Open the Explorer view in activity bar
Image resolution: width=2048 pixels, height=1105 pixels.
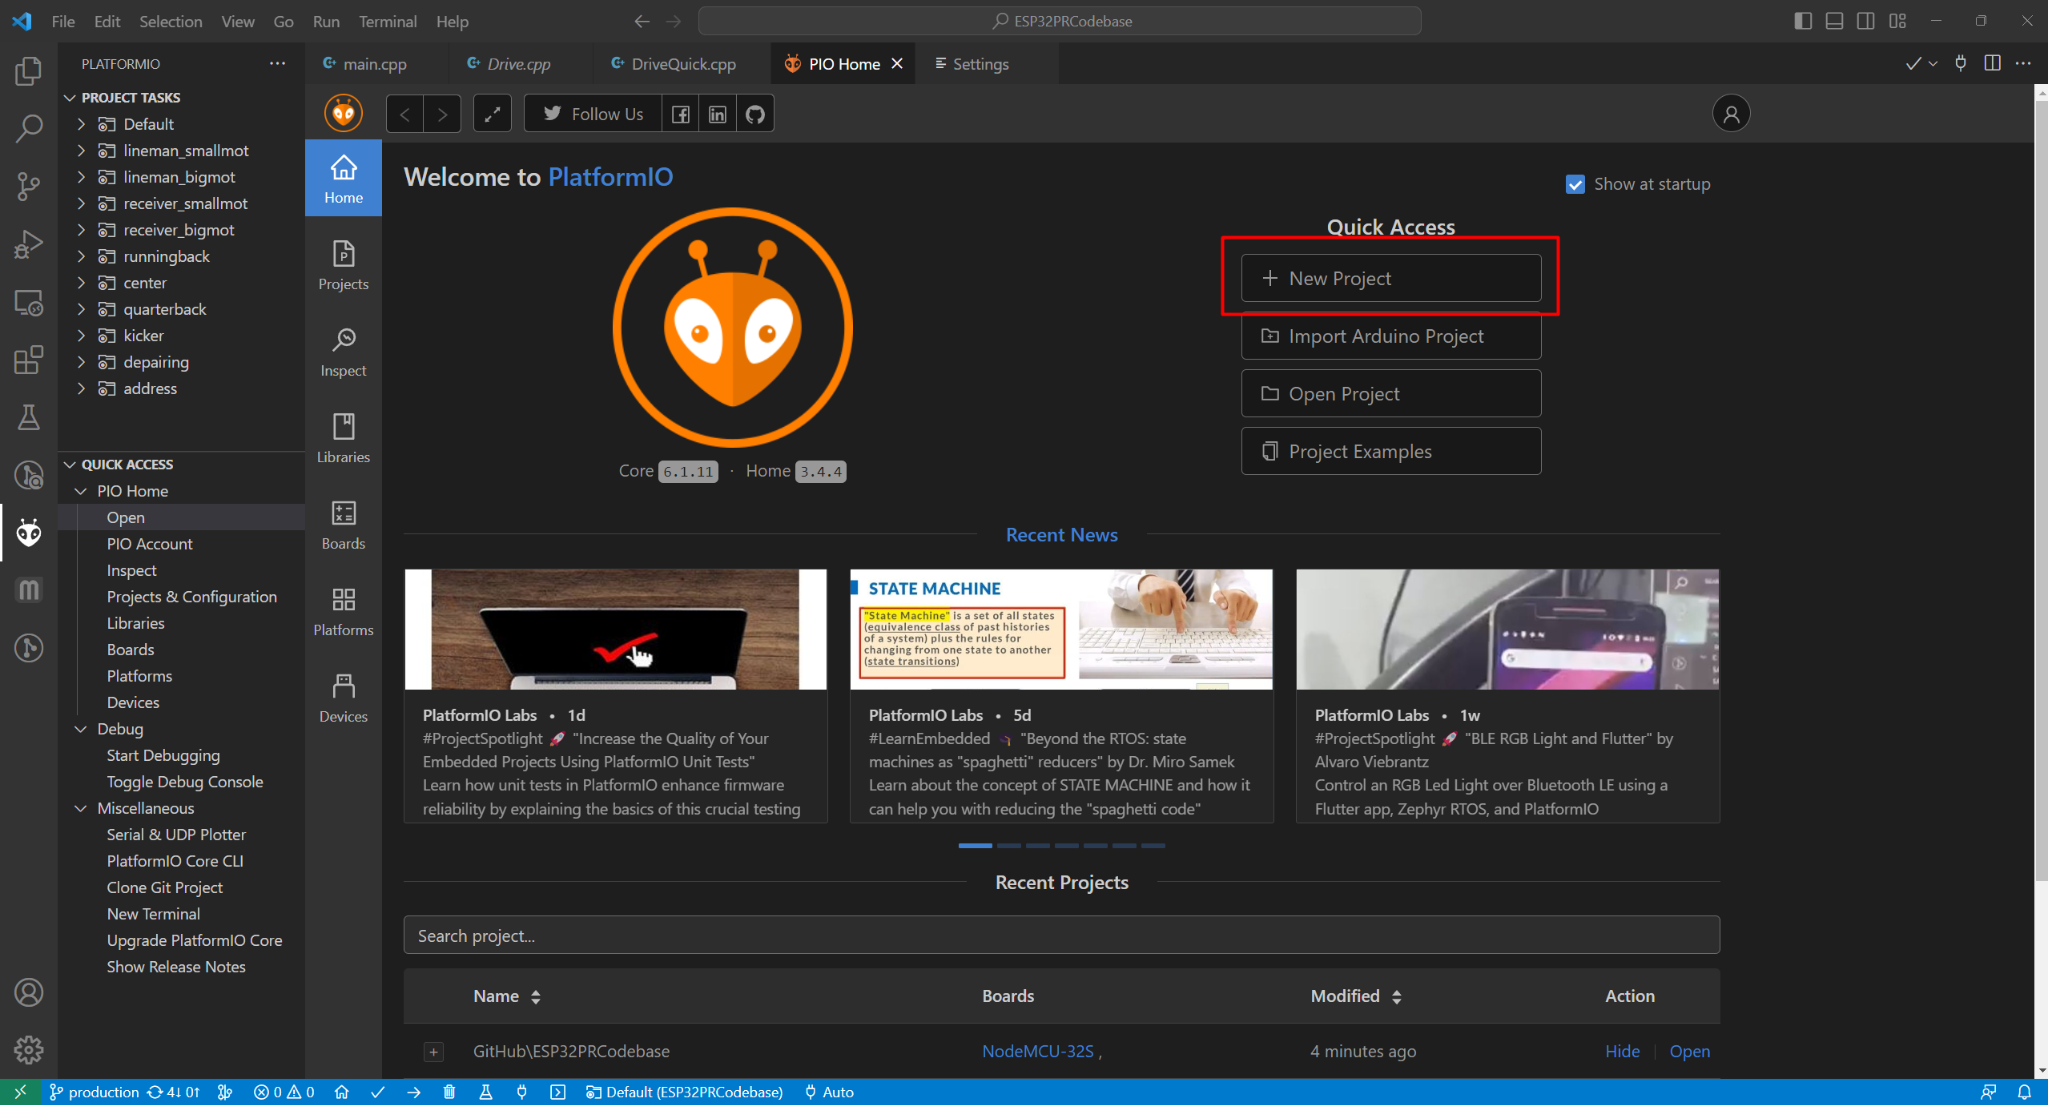29,71
